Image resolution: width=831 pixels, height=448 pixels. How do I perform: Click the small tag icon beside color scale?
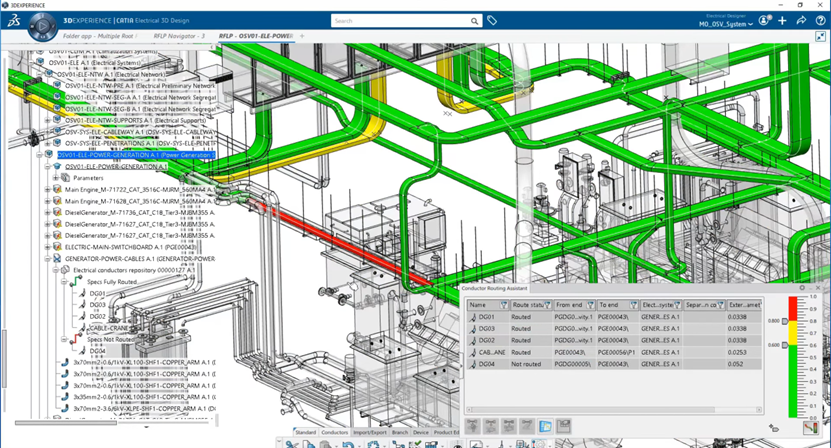click(x=774, y=428)
